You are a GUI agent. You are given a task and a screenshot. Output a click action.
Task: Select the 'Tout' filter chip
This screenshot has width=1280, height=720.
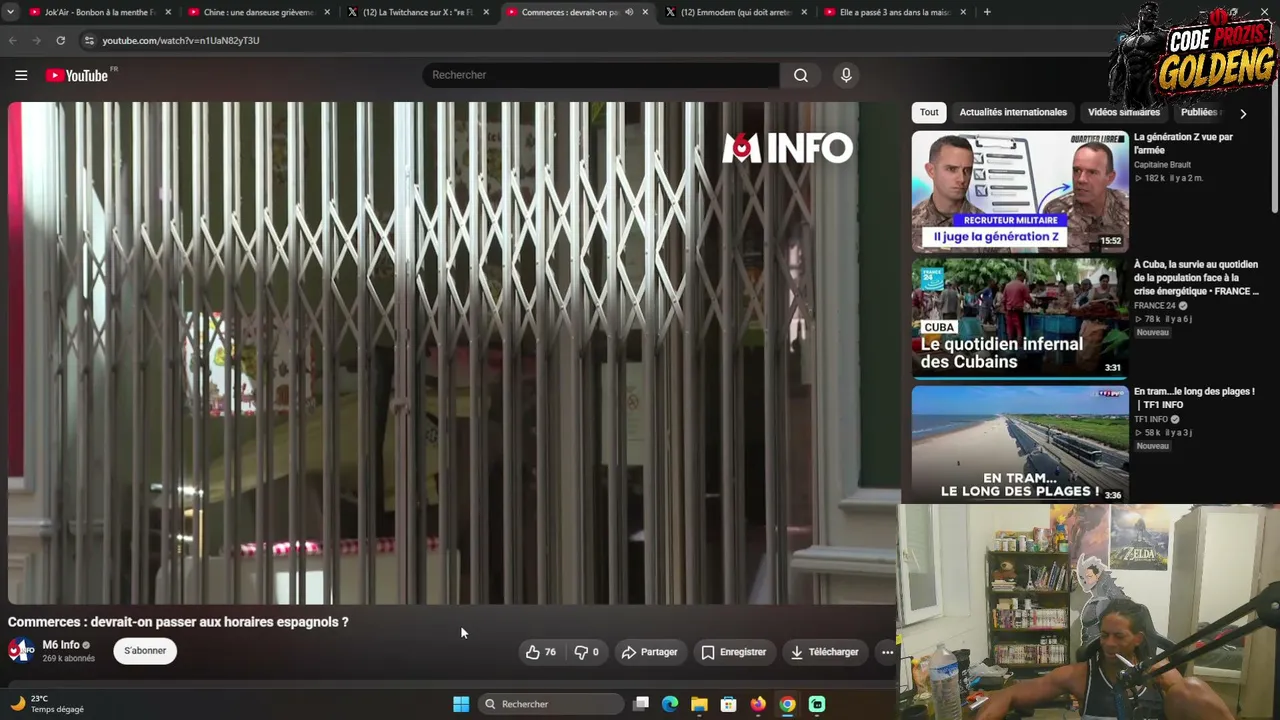(929, 112)
